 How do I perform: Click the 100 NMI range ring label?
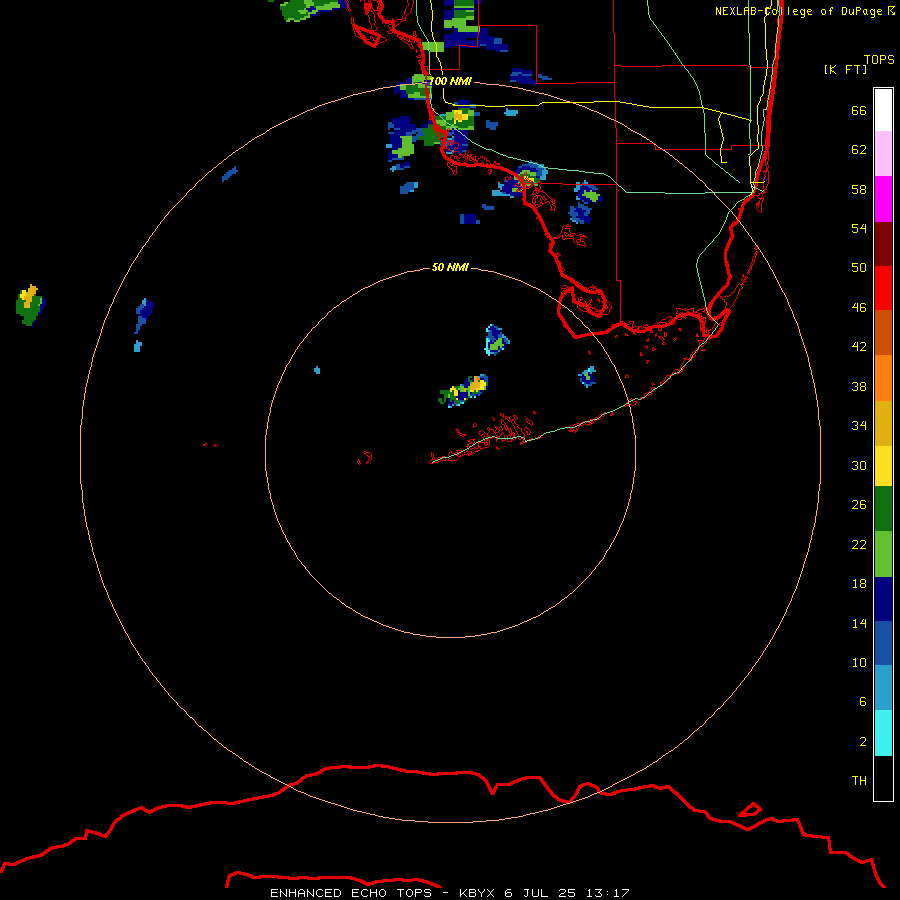(x=451, y=81)
